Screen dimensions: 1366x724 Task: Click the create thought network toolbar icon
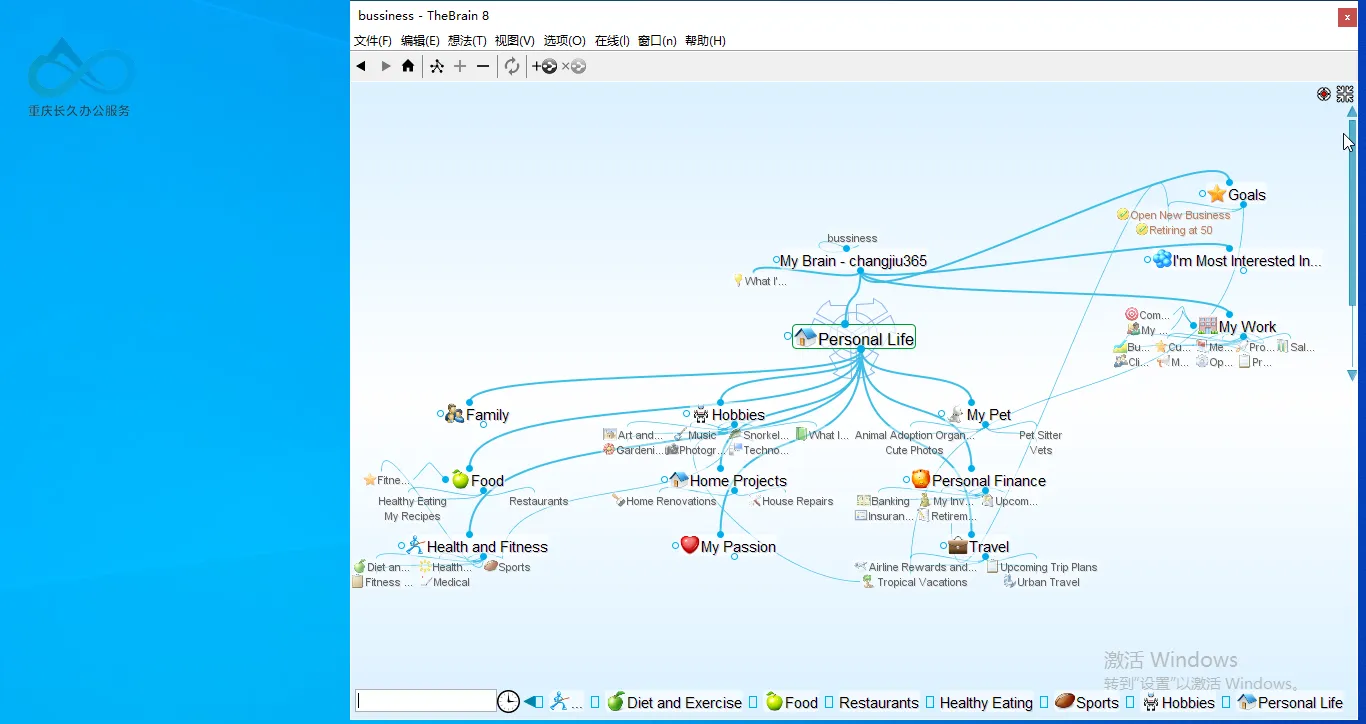(x=437, y=66)
